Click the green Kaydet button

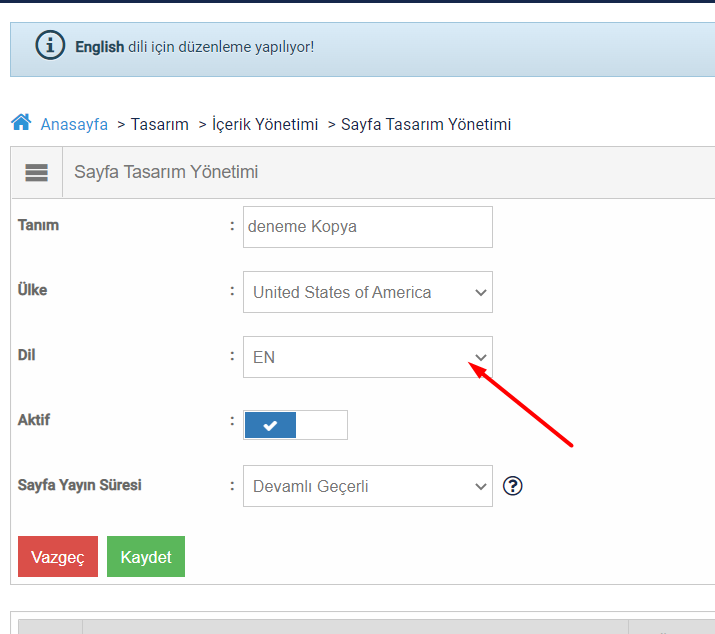[x=146, y=556]
